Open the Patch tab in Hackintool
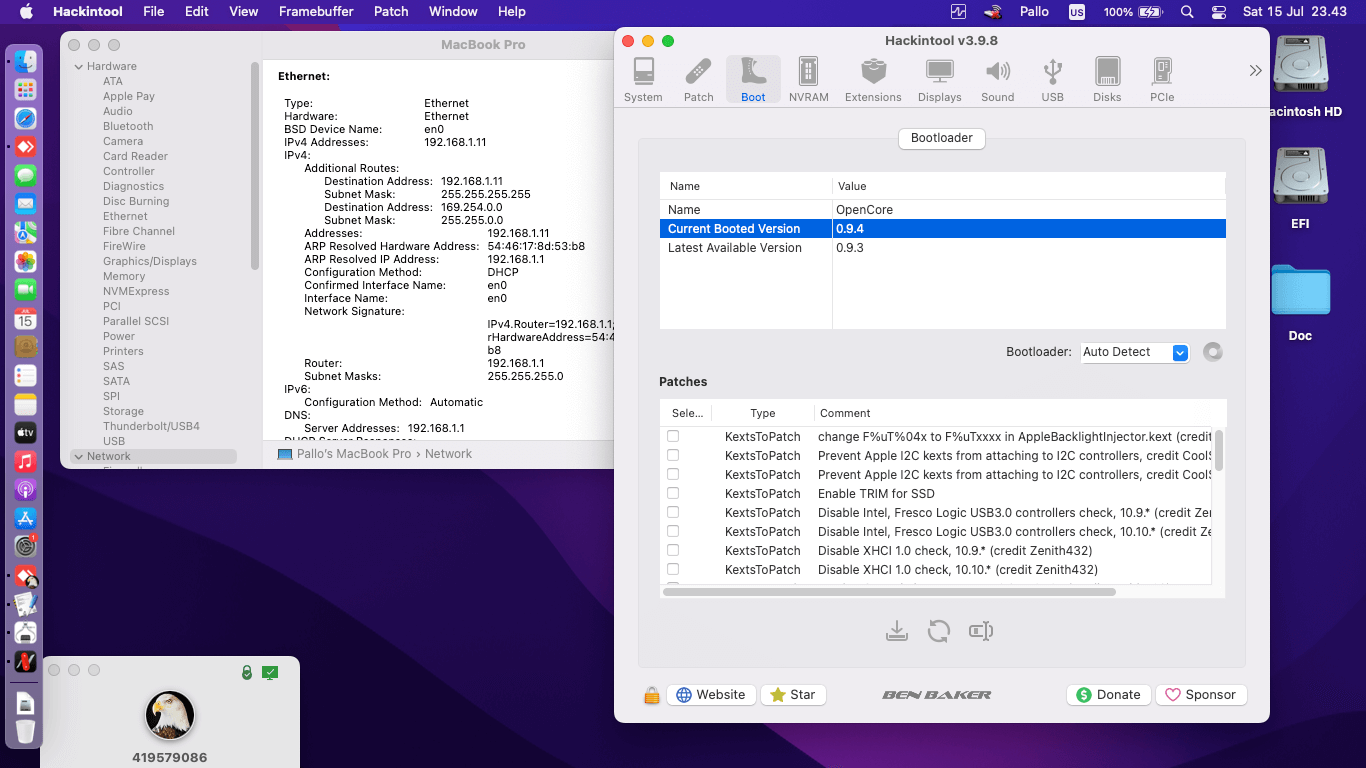The image size is (1366, 768). tap(698, 80)
